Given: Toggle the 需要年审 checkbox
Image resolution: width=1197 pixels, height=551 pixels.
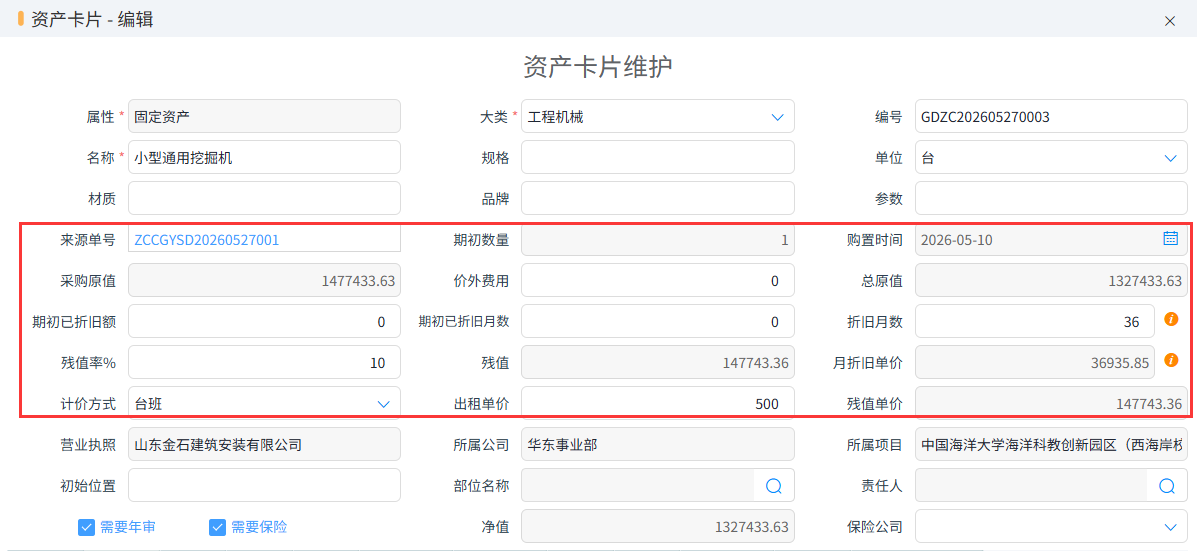Looking at the screenshot, I should pos(86,527).
